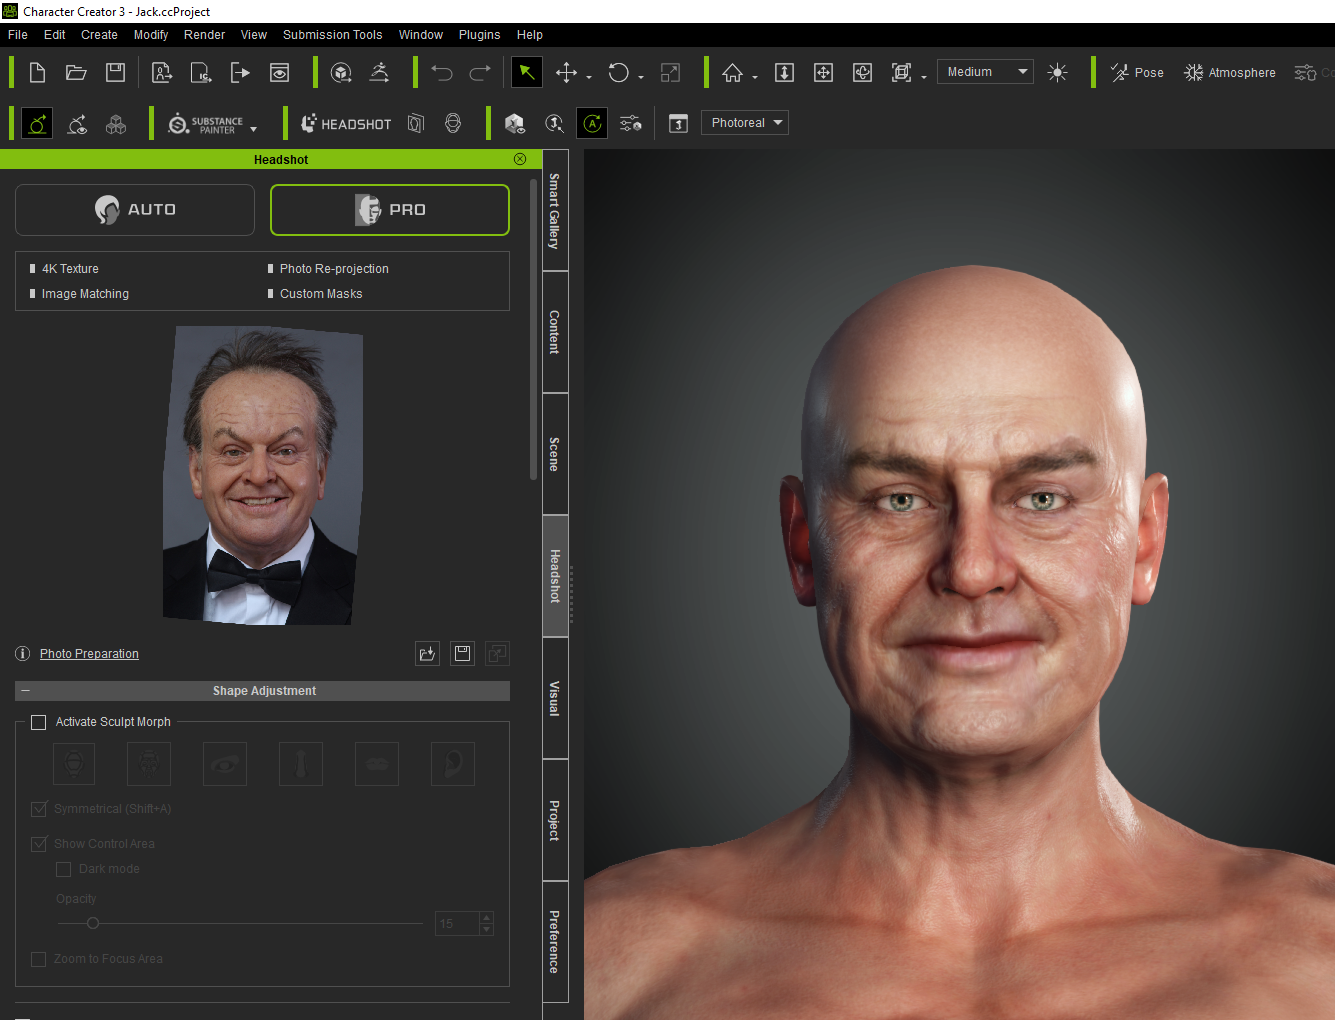Image resolution: width=1335 pixels, height=1020 pixels.
Task: Switch to Visual side tab
Action: point(555,698)
